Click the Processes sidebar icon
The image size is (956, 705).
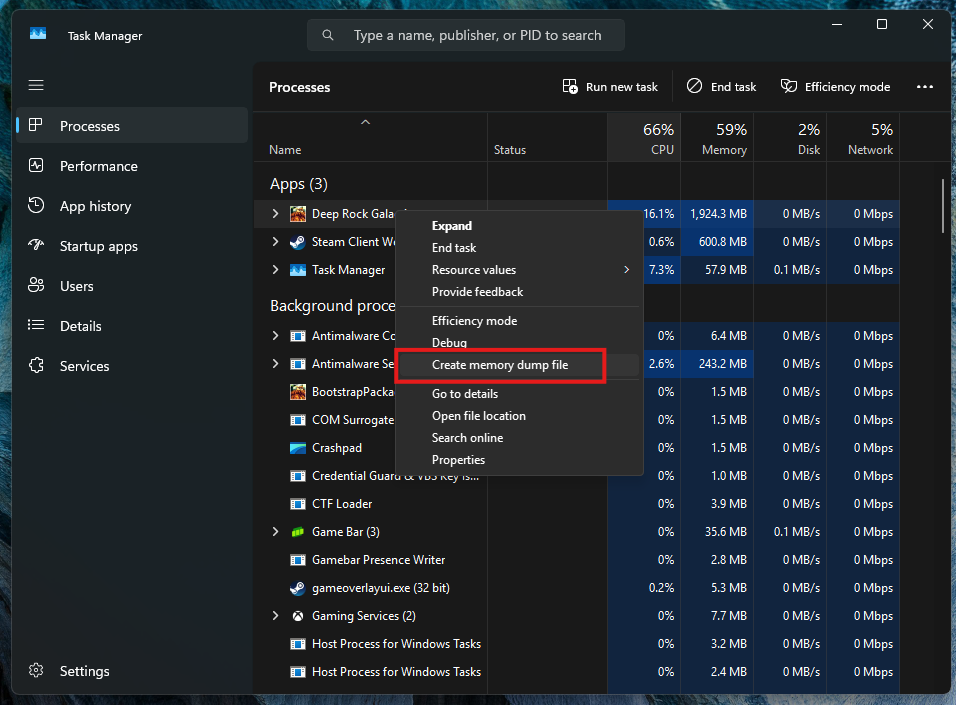pos(36,125)
